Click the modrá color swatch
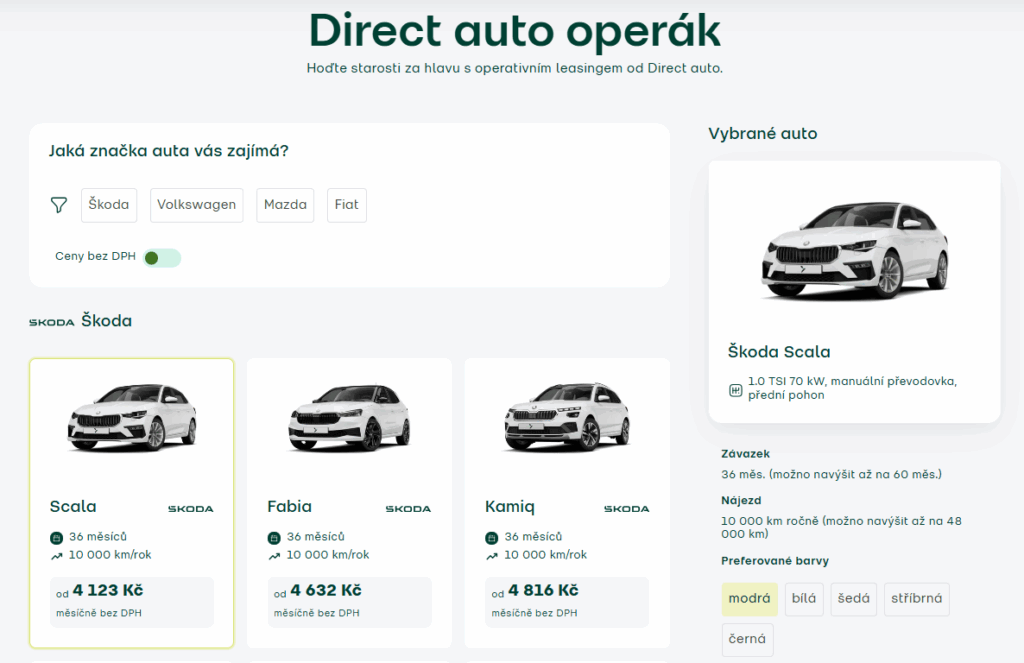Image resolution: width=1024 pixels, height=663 pixels. 747,599
